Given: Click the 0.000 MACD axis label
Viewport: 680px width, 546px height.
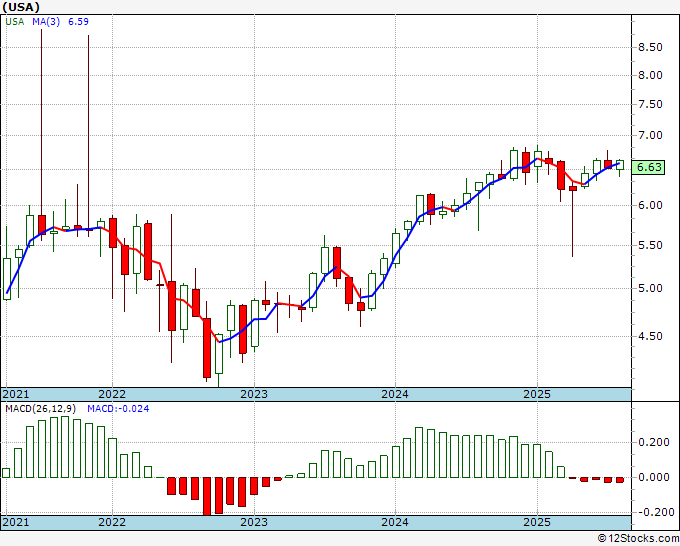Looking at the screenshot, I should click(x=654, y=477).
